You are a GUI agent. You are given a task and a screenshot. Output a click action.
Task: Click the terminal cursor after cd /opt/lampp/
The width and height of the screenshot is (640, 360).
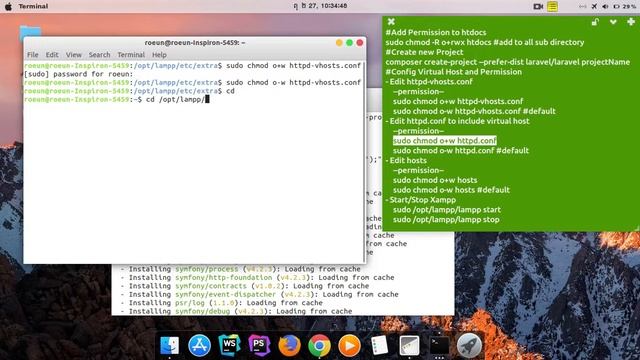207,99
